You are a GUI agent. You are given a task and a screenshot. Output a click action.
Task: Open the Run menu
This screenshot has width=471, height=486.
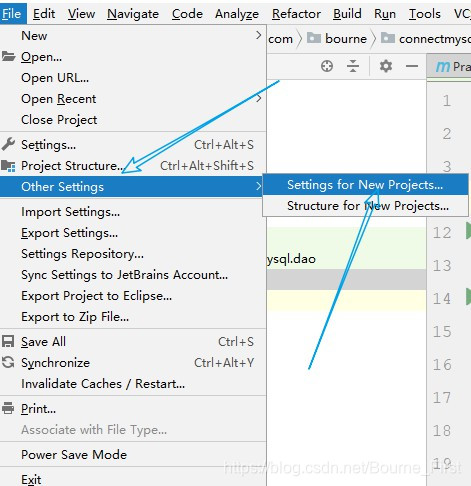[385, 14]
